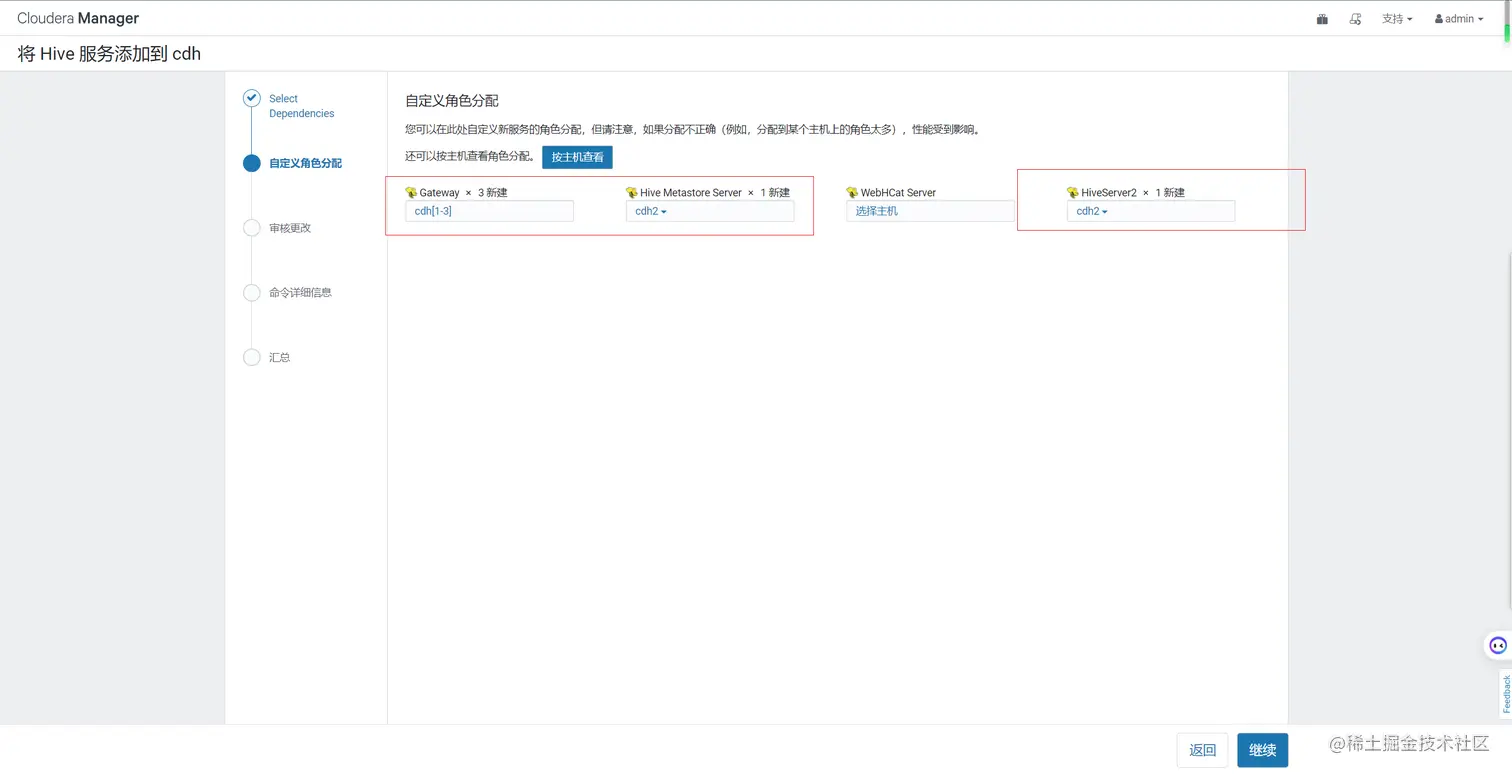The width and height of the screenshot is (1512, 776).
Task: Click the HiveServer2 hive icon
Action: pos(1073,192)
